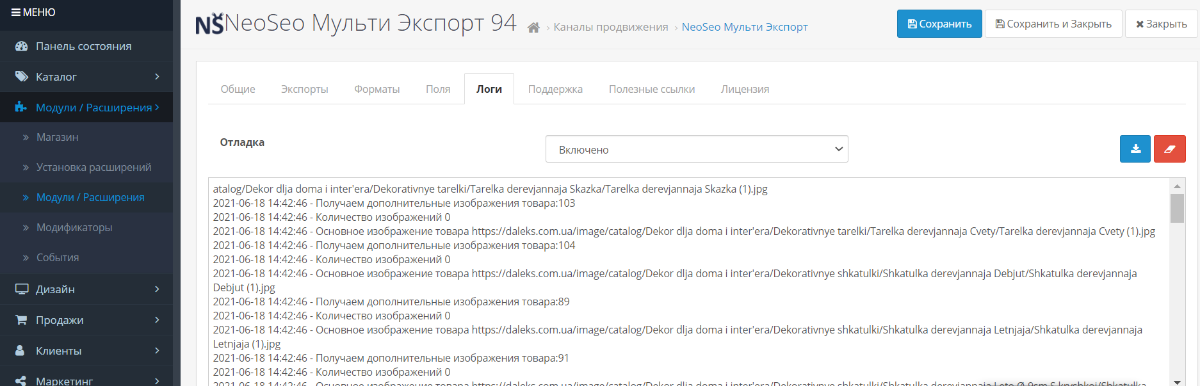Expand the Дизайн menu chevron
1200x386 pixels.
pyautogui.click(x=157, y=289)
